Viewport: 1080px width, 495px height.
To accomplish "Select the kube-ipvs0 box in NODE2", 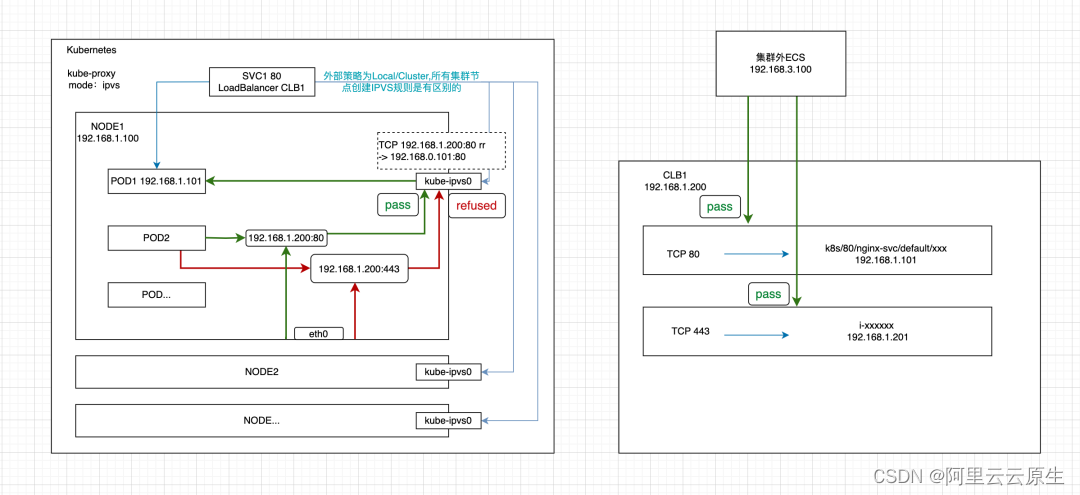I will click(x=448, y=372).
